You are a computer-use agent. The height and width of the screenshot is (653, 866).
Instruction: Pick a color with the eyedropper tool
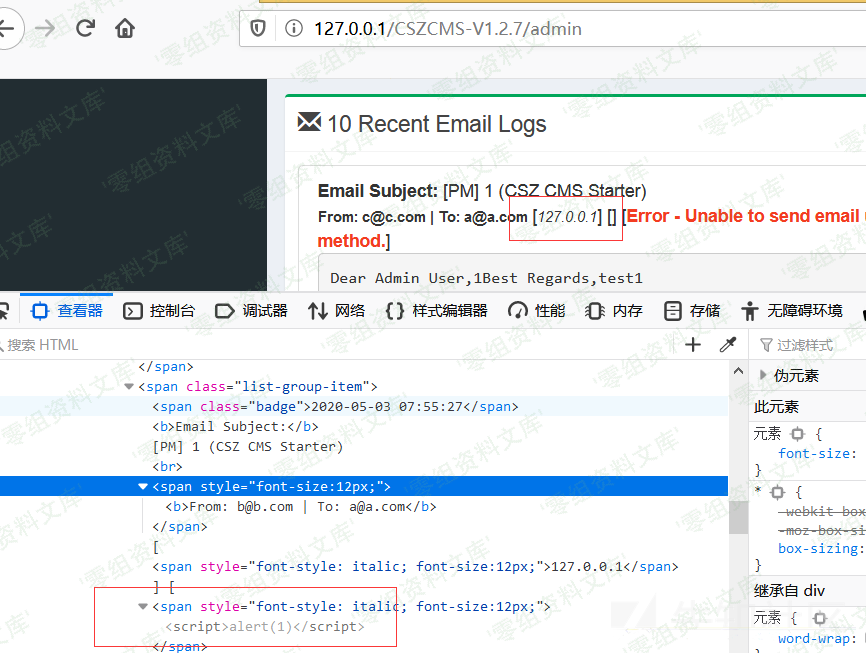[728, 345]
